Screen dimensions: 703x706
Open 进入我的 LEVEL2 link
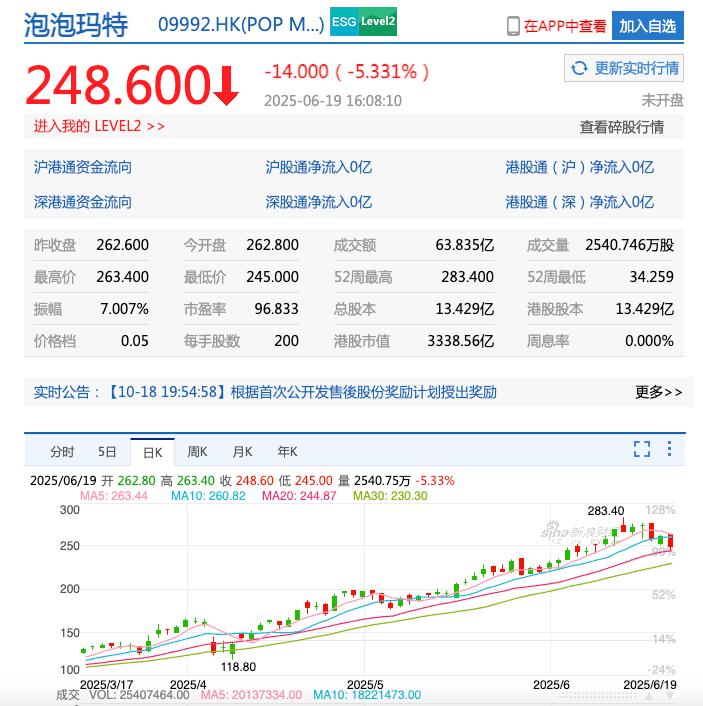(99, 126)
